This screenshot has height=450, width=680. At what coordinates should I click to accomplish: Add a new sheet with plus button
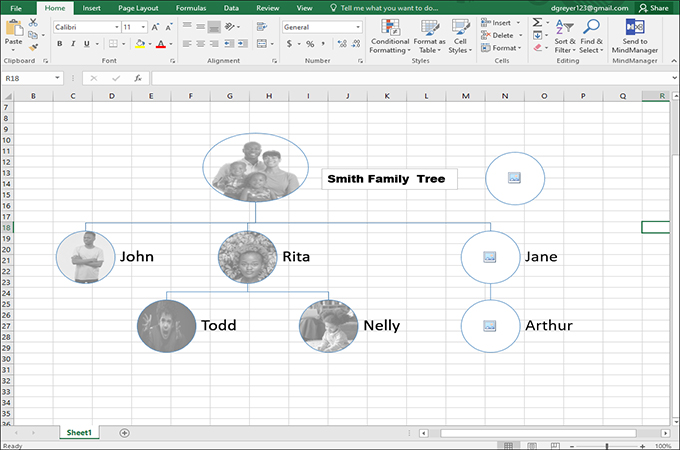124,433
